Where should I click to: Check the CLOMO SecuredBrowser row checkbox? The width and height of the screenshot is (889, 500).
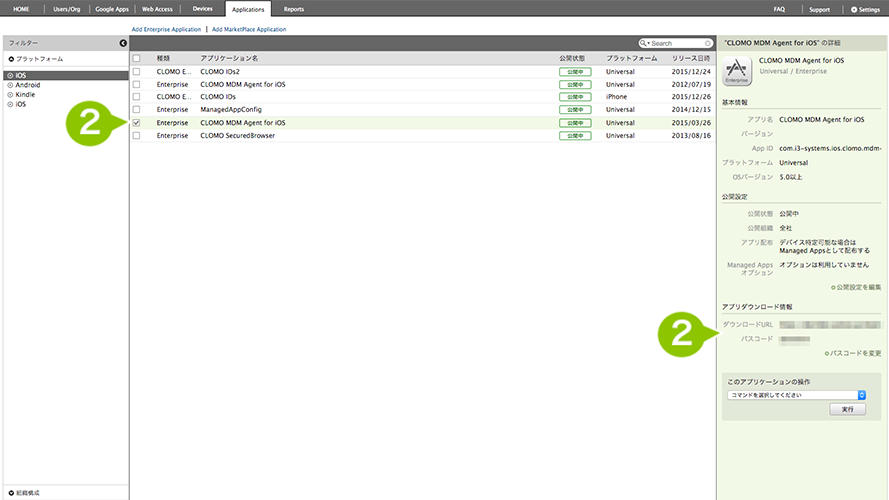click(136, 135)
